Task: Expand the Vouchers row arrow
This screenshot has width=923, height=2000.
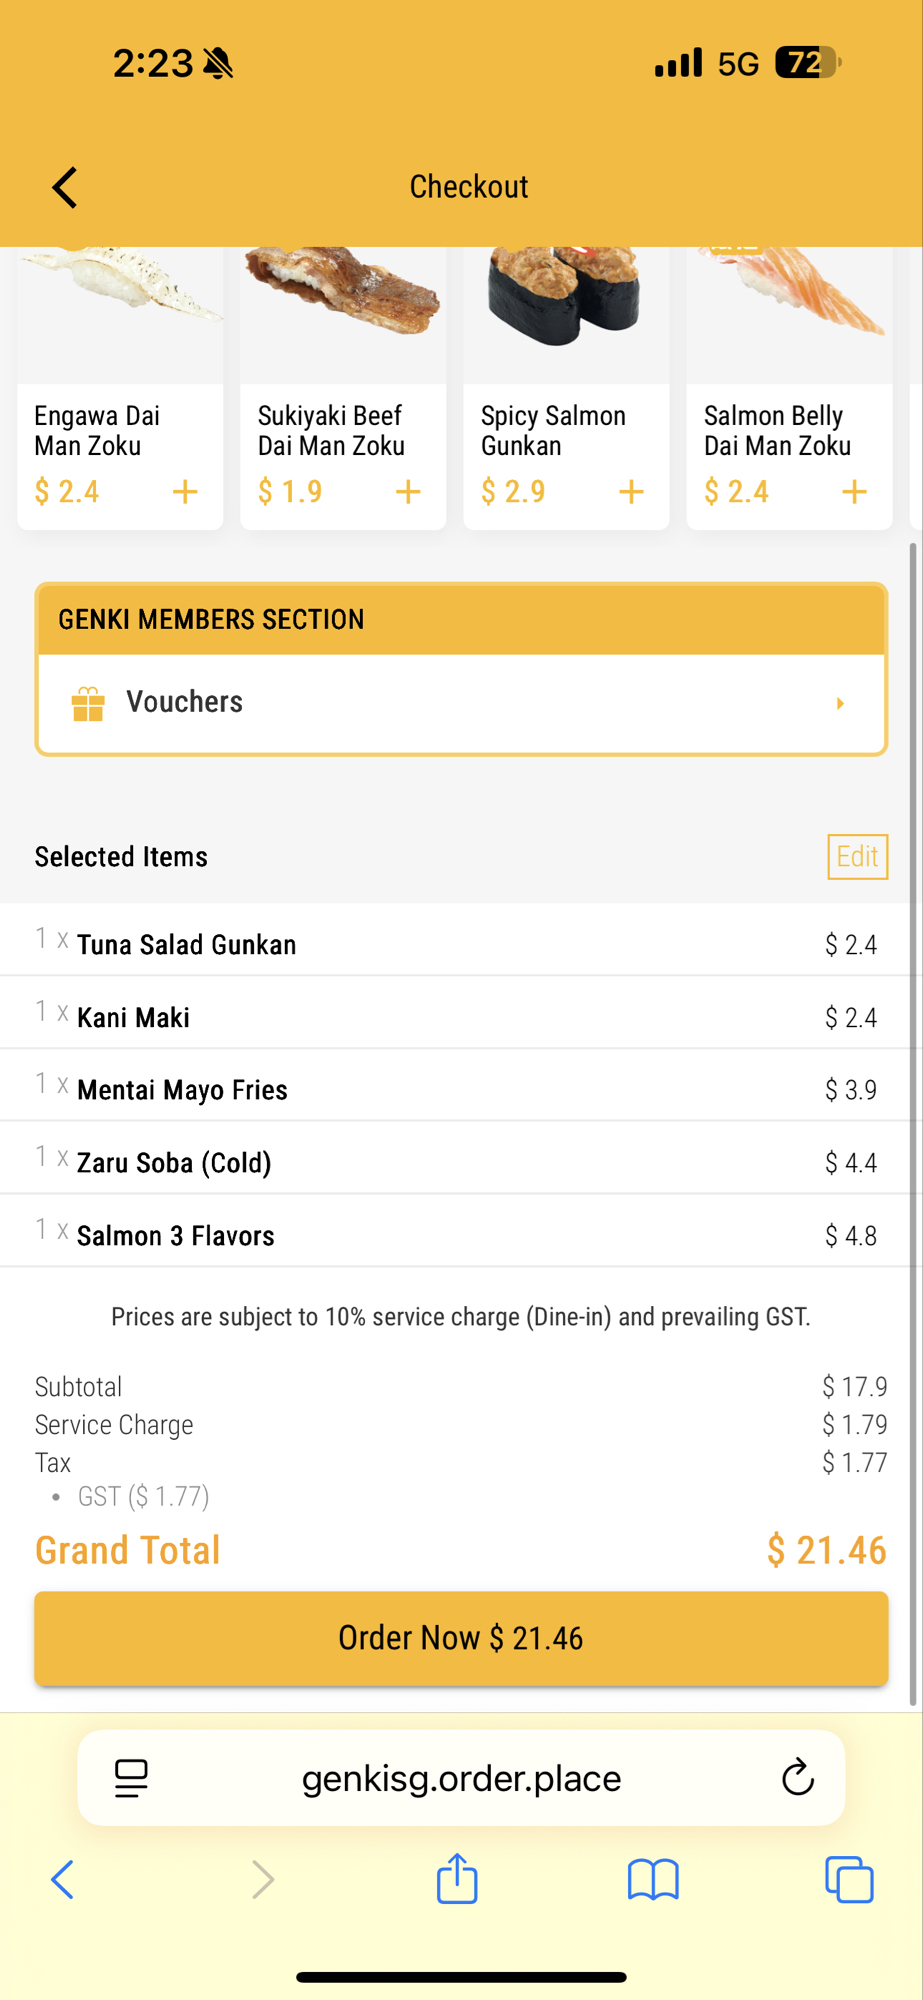Action: tap(840, 703)
